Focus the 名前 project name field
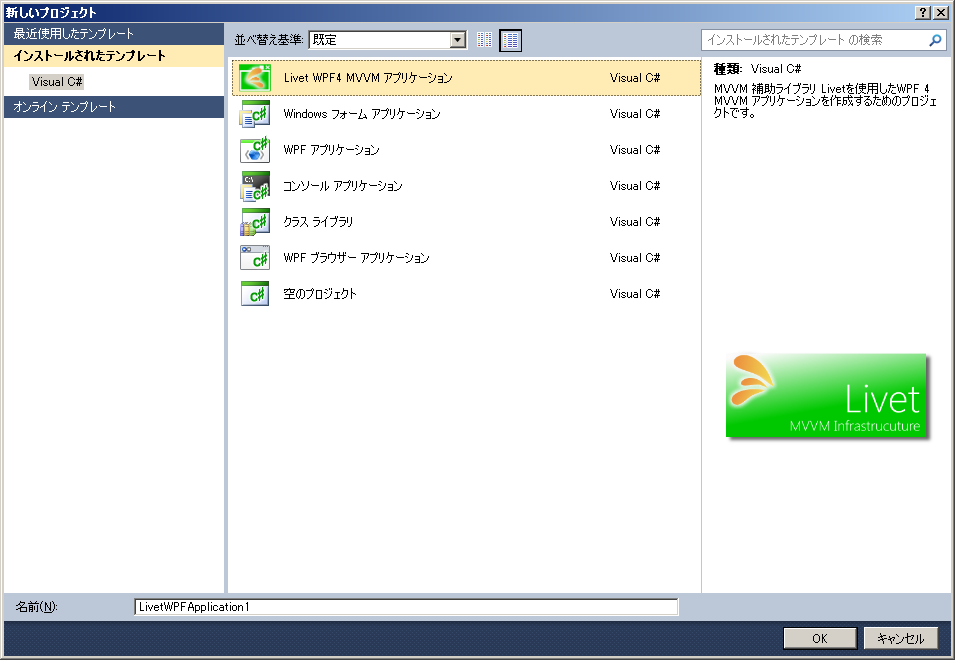 point(406,607)
